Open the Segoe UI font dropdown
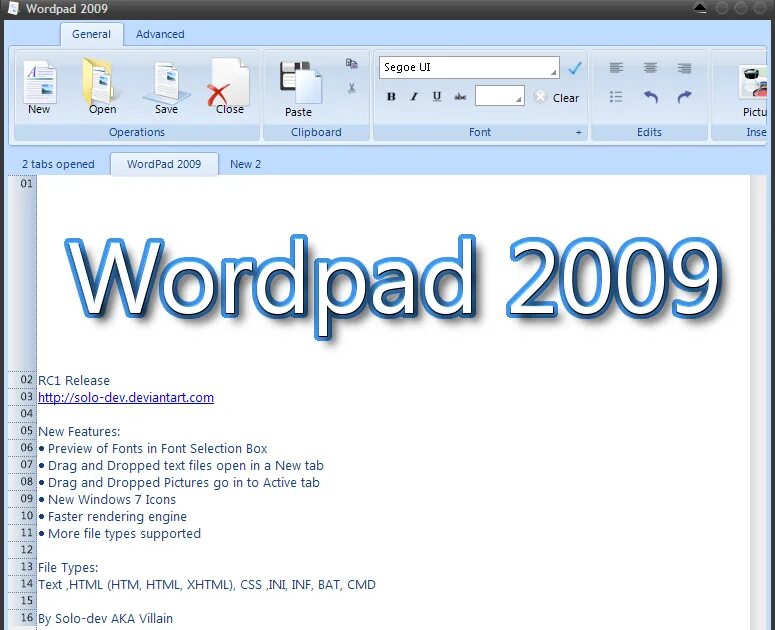This screenshot has height=630, width=775. tap(469, 67)
